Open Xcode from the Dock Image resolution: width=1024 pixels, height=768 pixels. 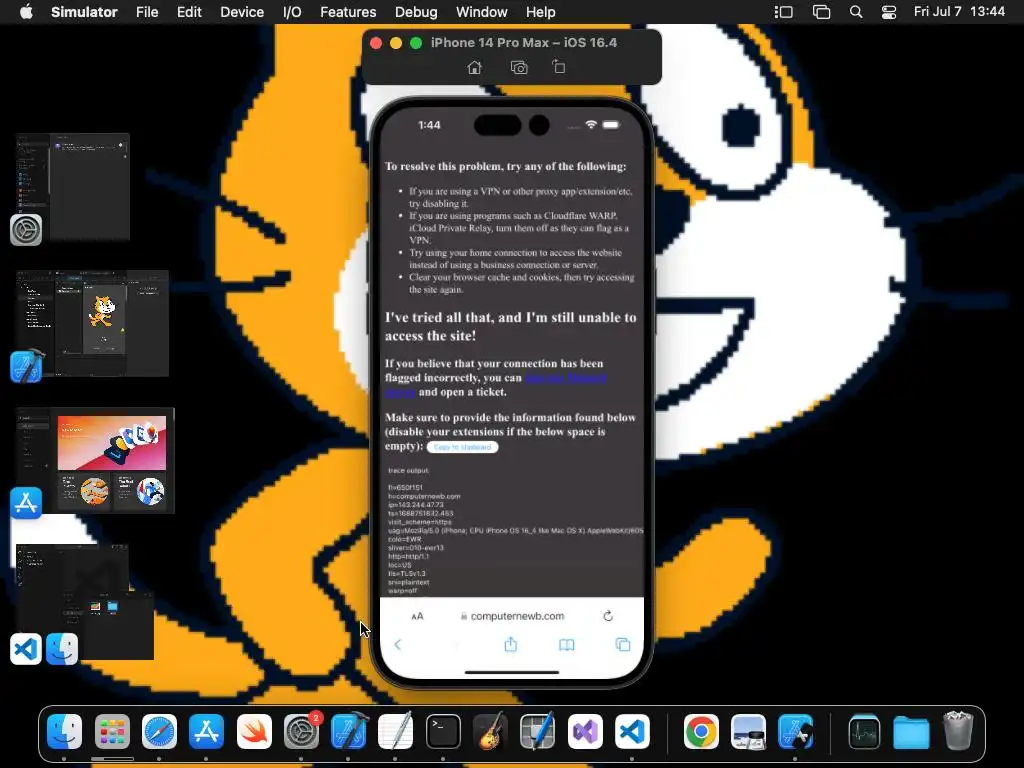coord(349,731)
